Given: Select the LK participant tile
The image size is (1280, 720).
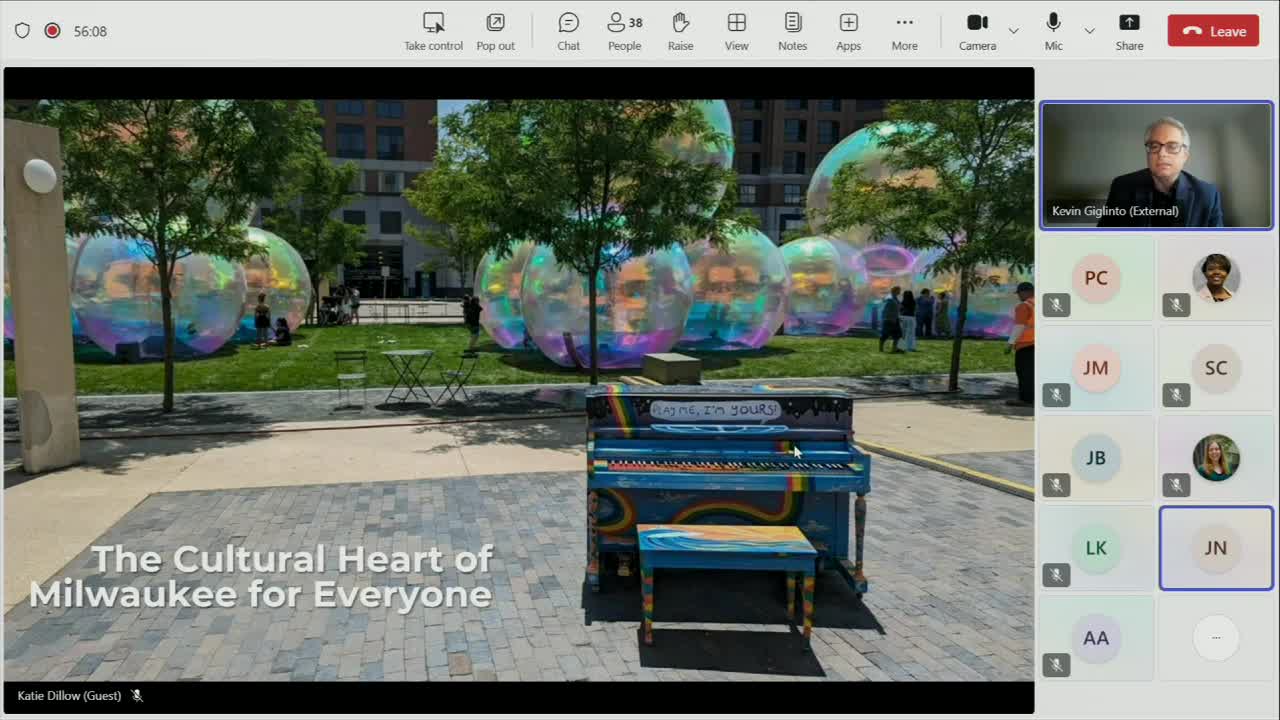Looking at the screenshot, I should (1097, 548).
